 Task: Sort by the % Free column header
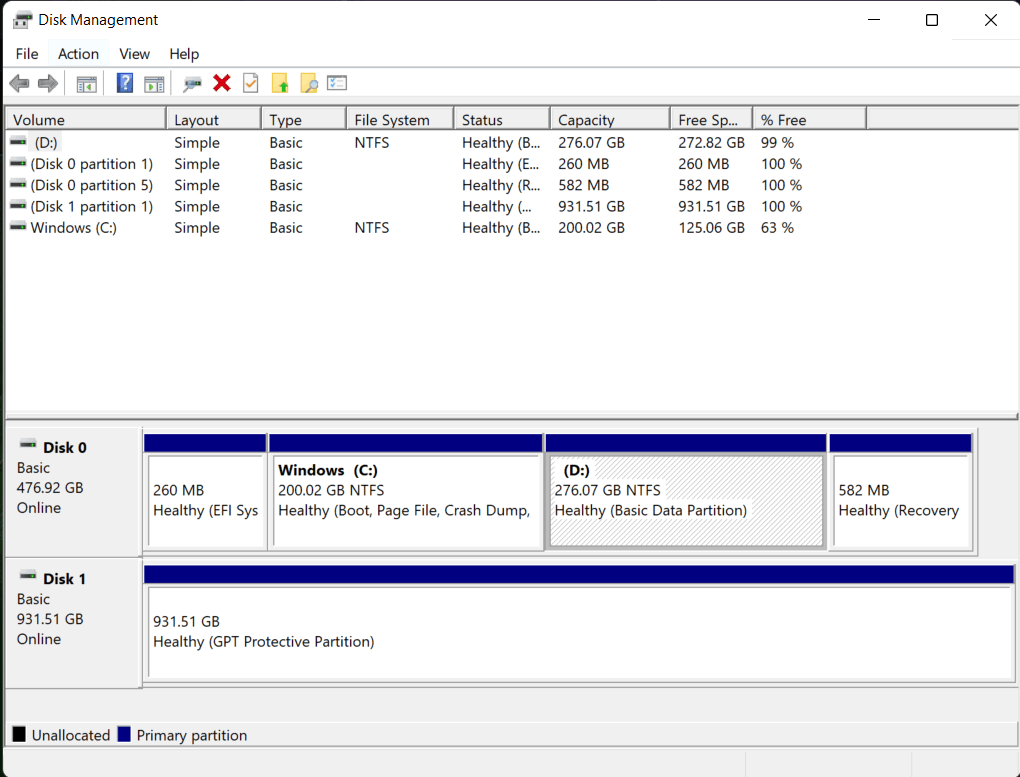[810, 120]
